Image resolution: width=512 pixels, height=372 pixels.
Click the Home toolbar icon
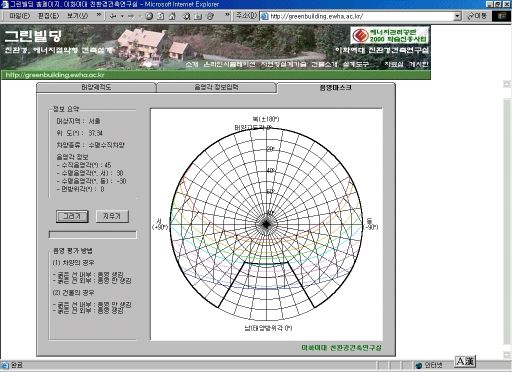(x=172, y=16)
